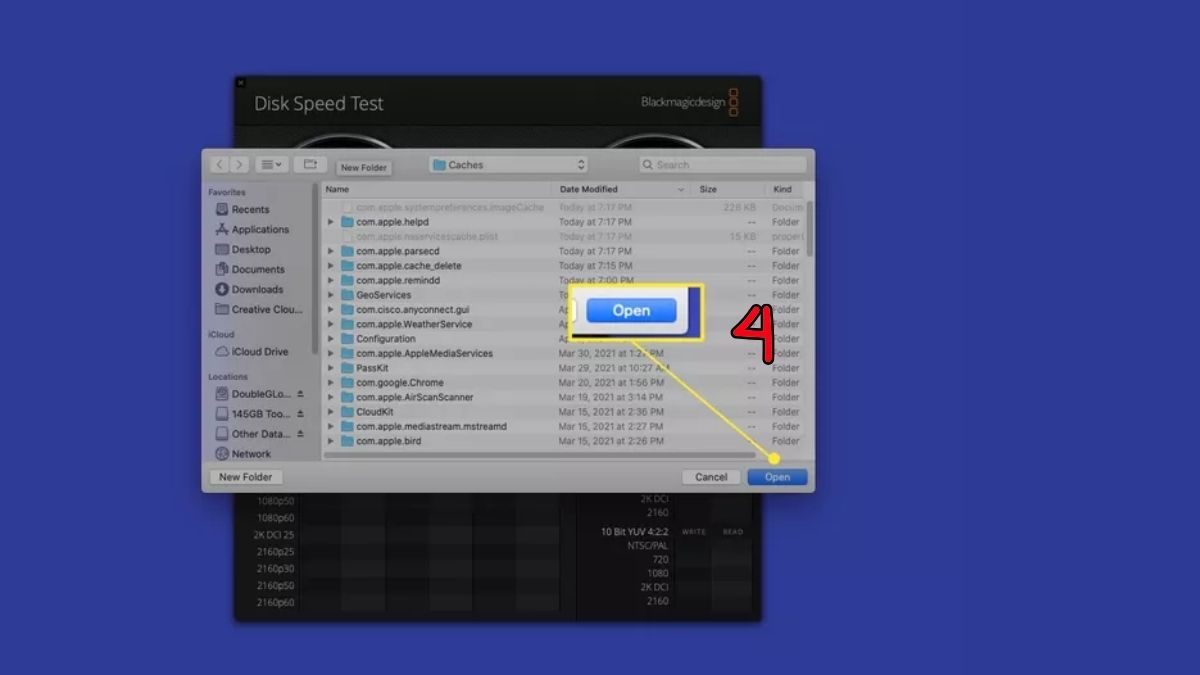The width and height of the screenshot is (1200, 675).
Task: Toggle the Date Modified sort chevron
Action: pyautogui.click(x=681, y=189)
